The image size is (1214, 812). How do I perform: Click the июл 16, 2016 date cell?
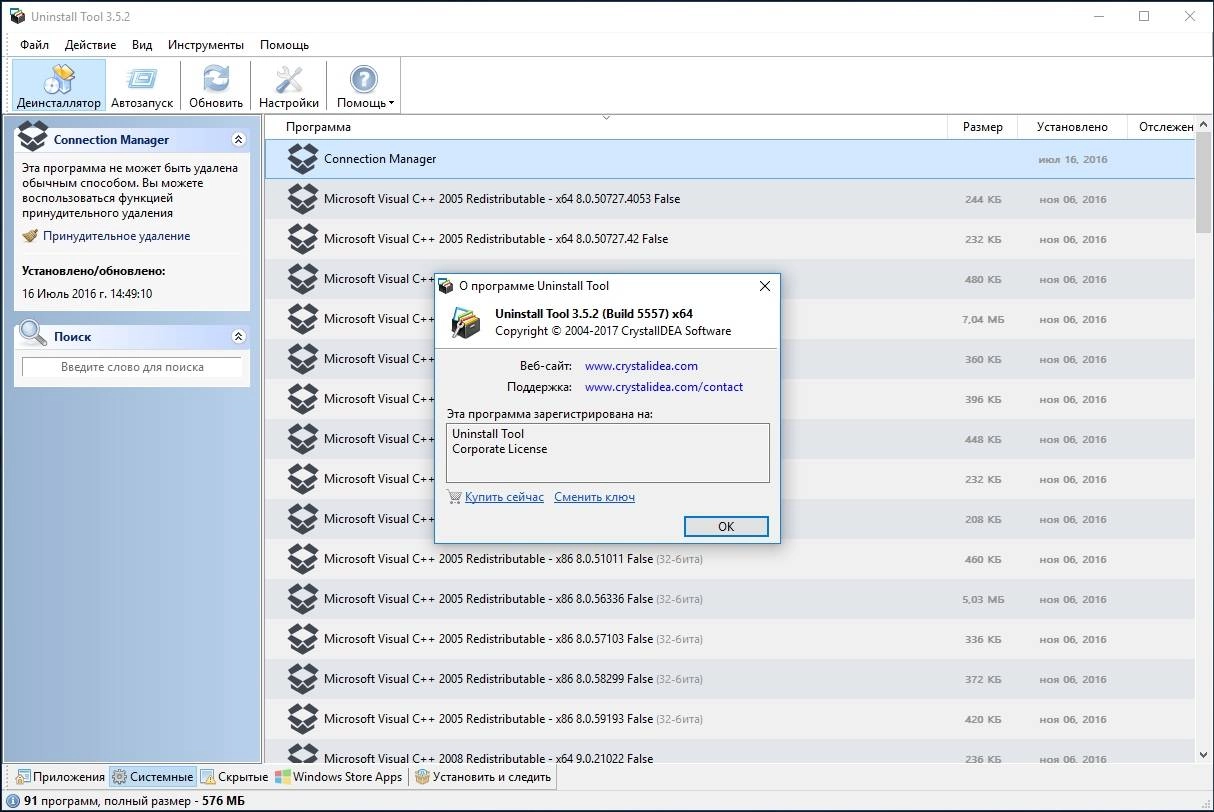1073,160
